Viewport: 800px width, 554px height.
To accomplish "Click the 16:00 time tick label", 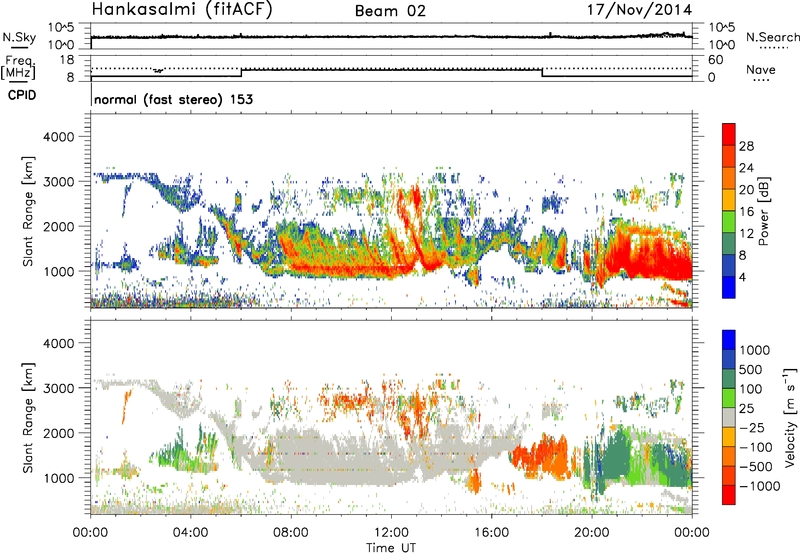I will pos(491,533).
